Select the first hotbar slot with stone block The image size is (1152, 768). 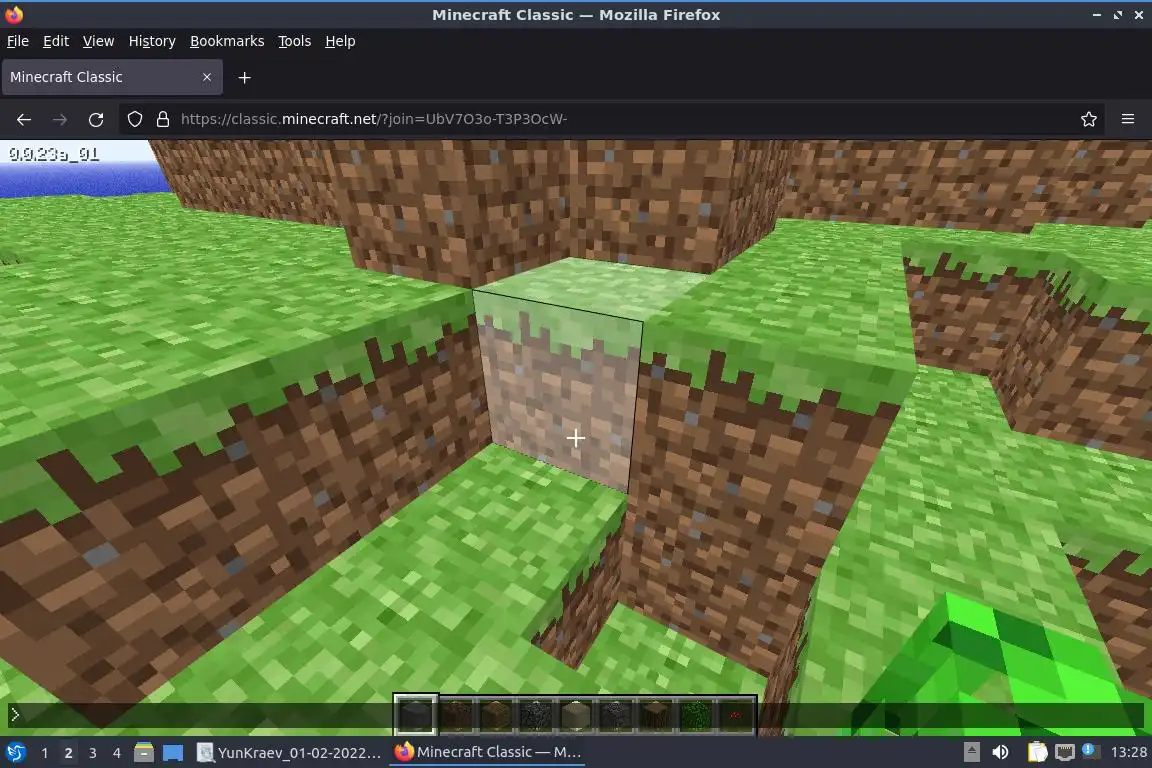click(416, 714)
